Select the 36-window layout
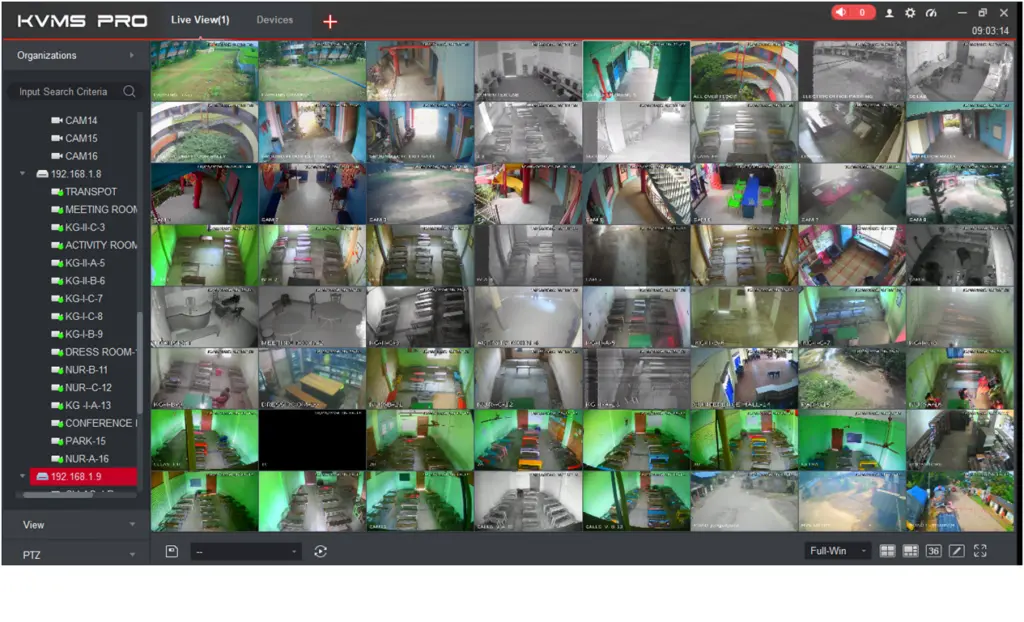1024x622 pixels. pyautogui.click(x=933, y=551)
